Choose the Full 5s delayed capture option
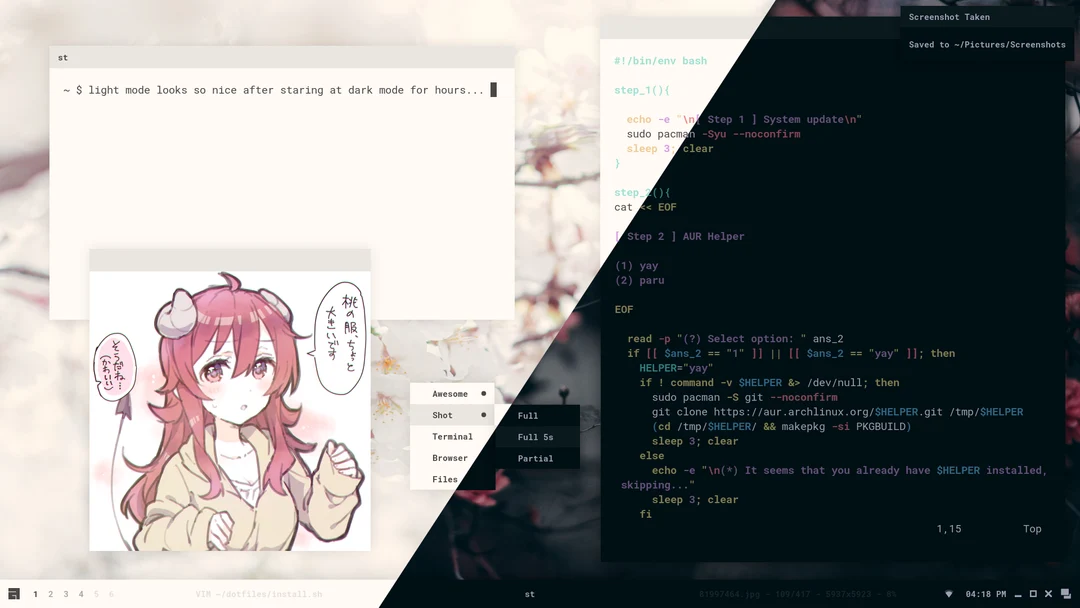The width and height of the screenshot is (1080, 608). (536, 436)
